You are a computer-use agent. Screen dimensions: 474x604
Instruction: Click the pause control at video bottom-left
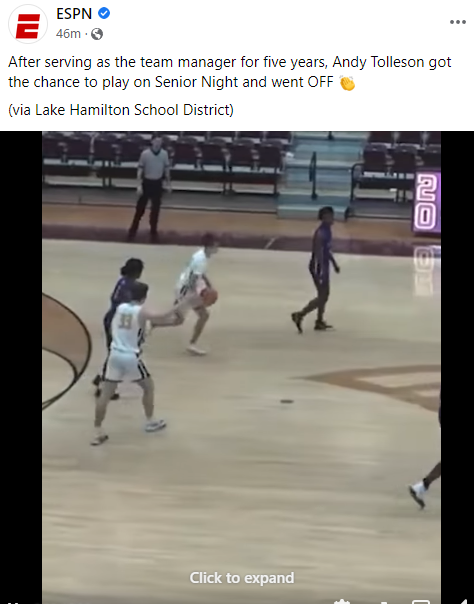tap(14, 602)
